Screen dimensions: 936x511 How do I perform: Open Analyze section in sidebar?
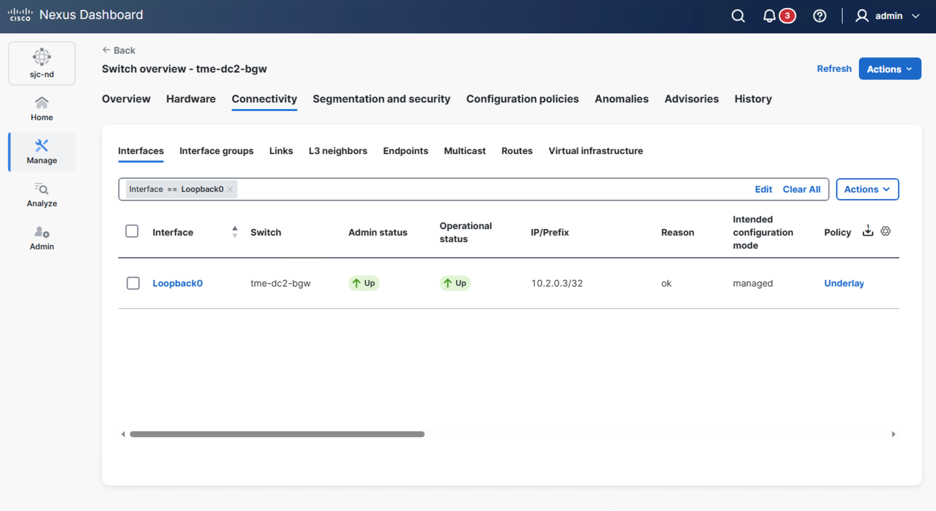click(x=42, y=195)
